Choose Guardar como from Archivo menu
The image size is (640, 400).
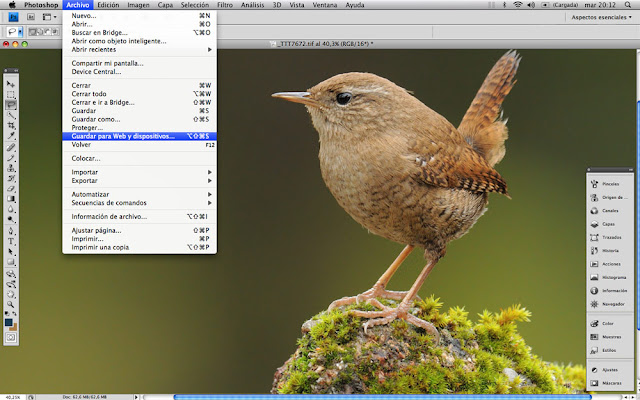139,119
